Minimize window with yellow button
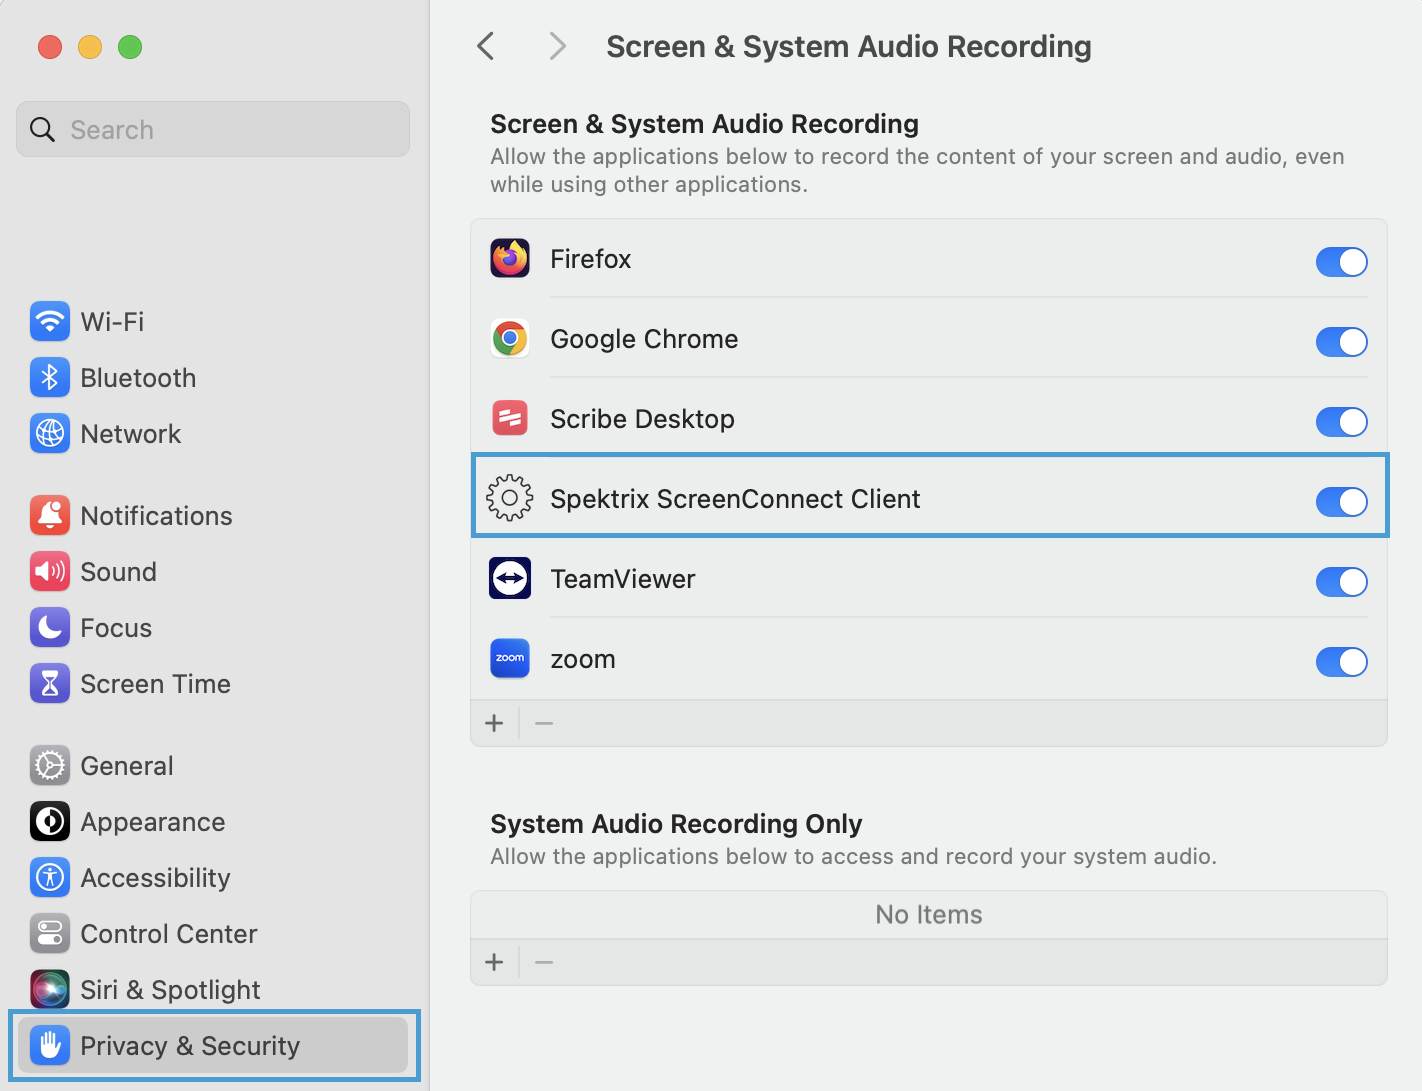1422x1091 pixels. pos(90,47)
